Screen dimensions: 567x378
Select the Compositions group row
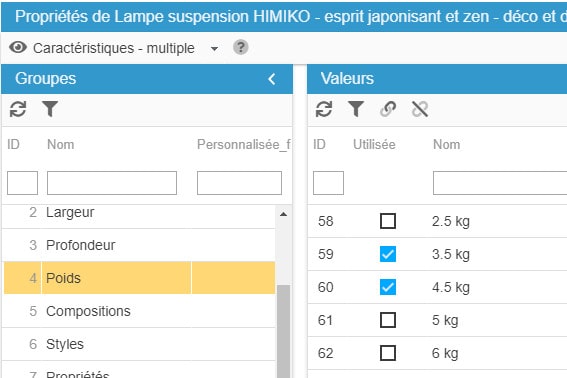tap(140, 311)
